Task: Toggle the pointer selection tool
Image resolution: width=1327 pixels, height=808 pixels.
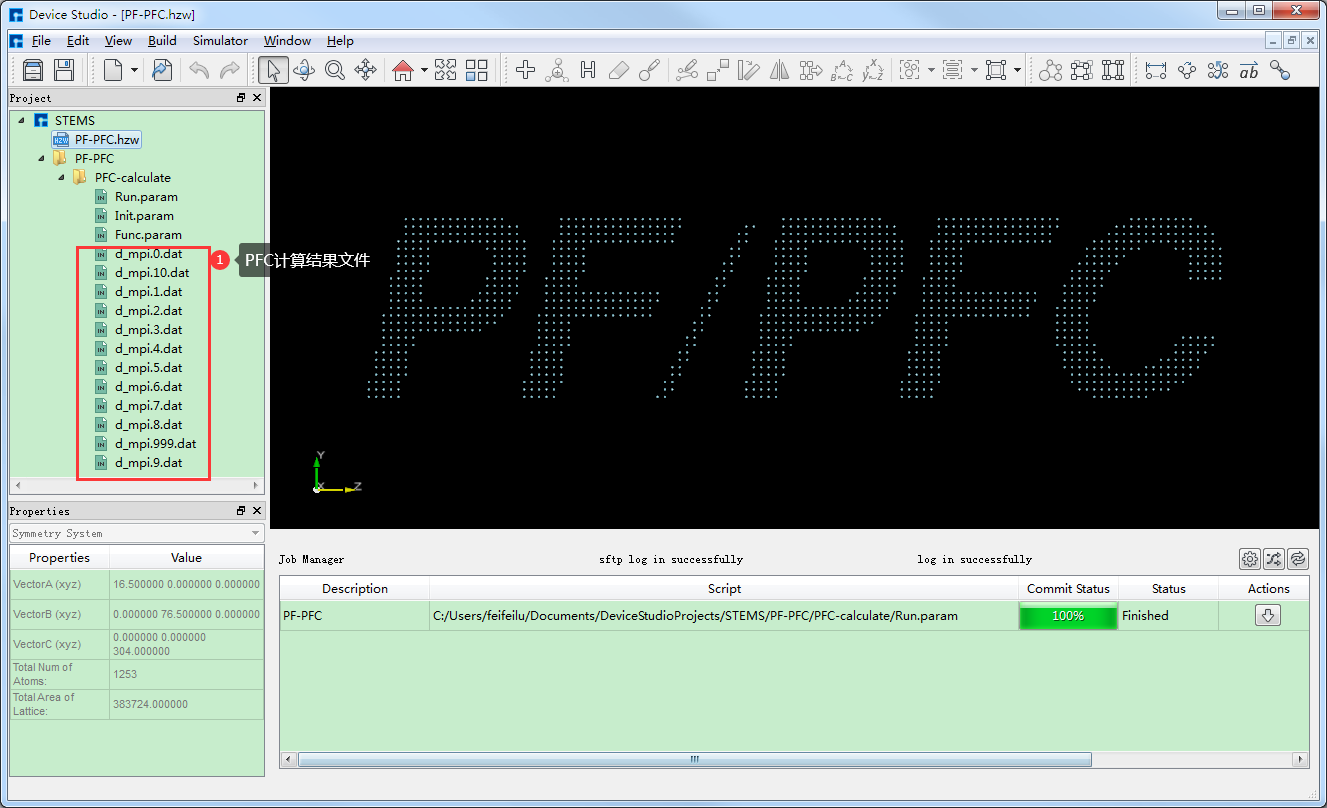Action: click(x=271, y=70)
